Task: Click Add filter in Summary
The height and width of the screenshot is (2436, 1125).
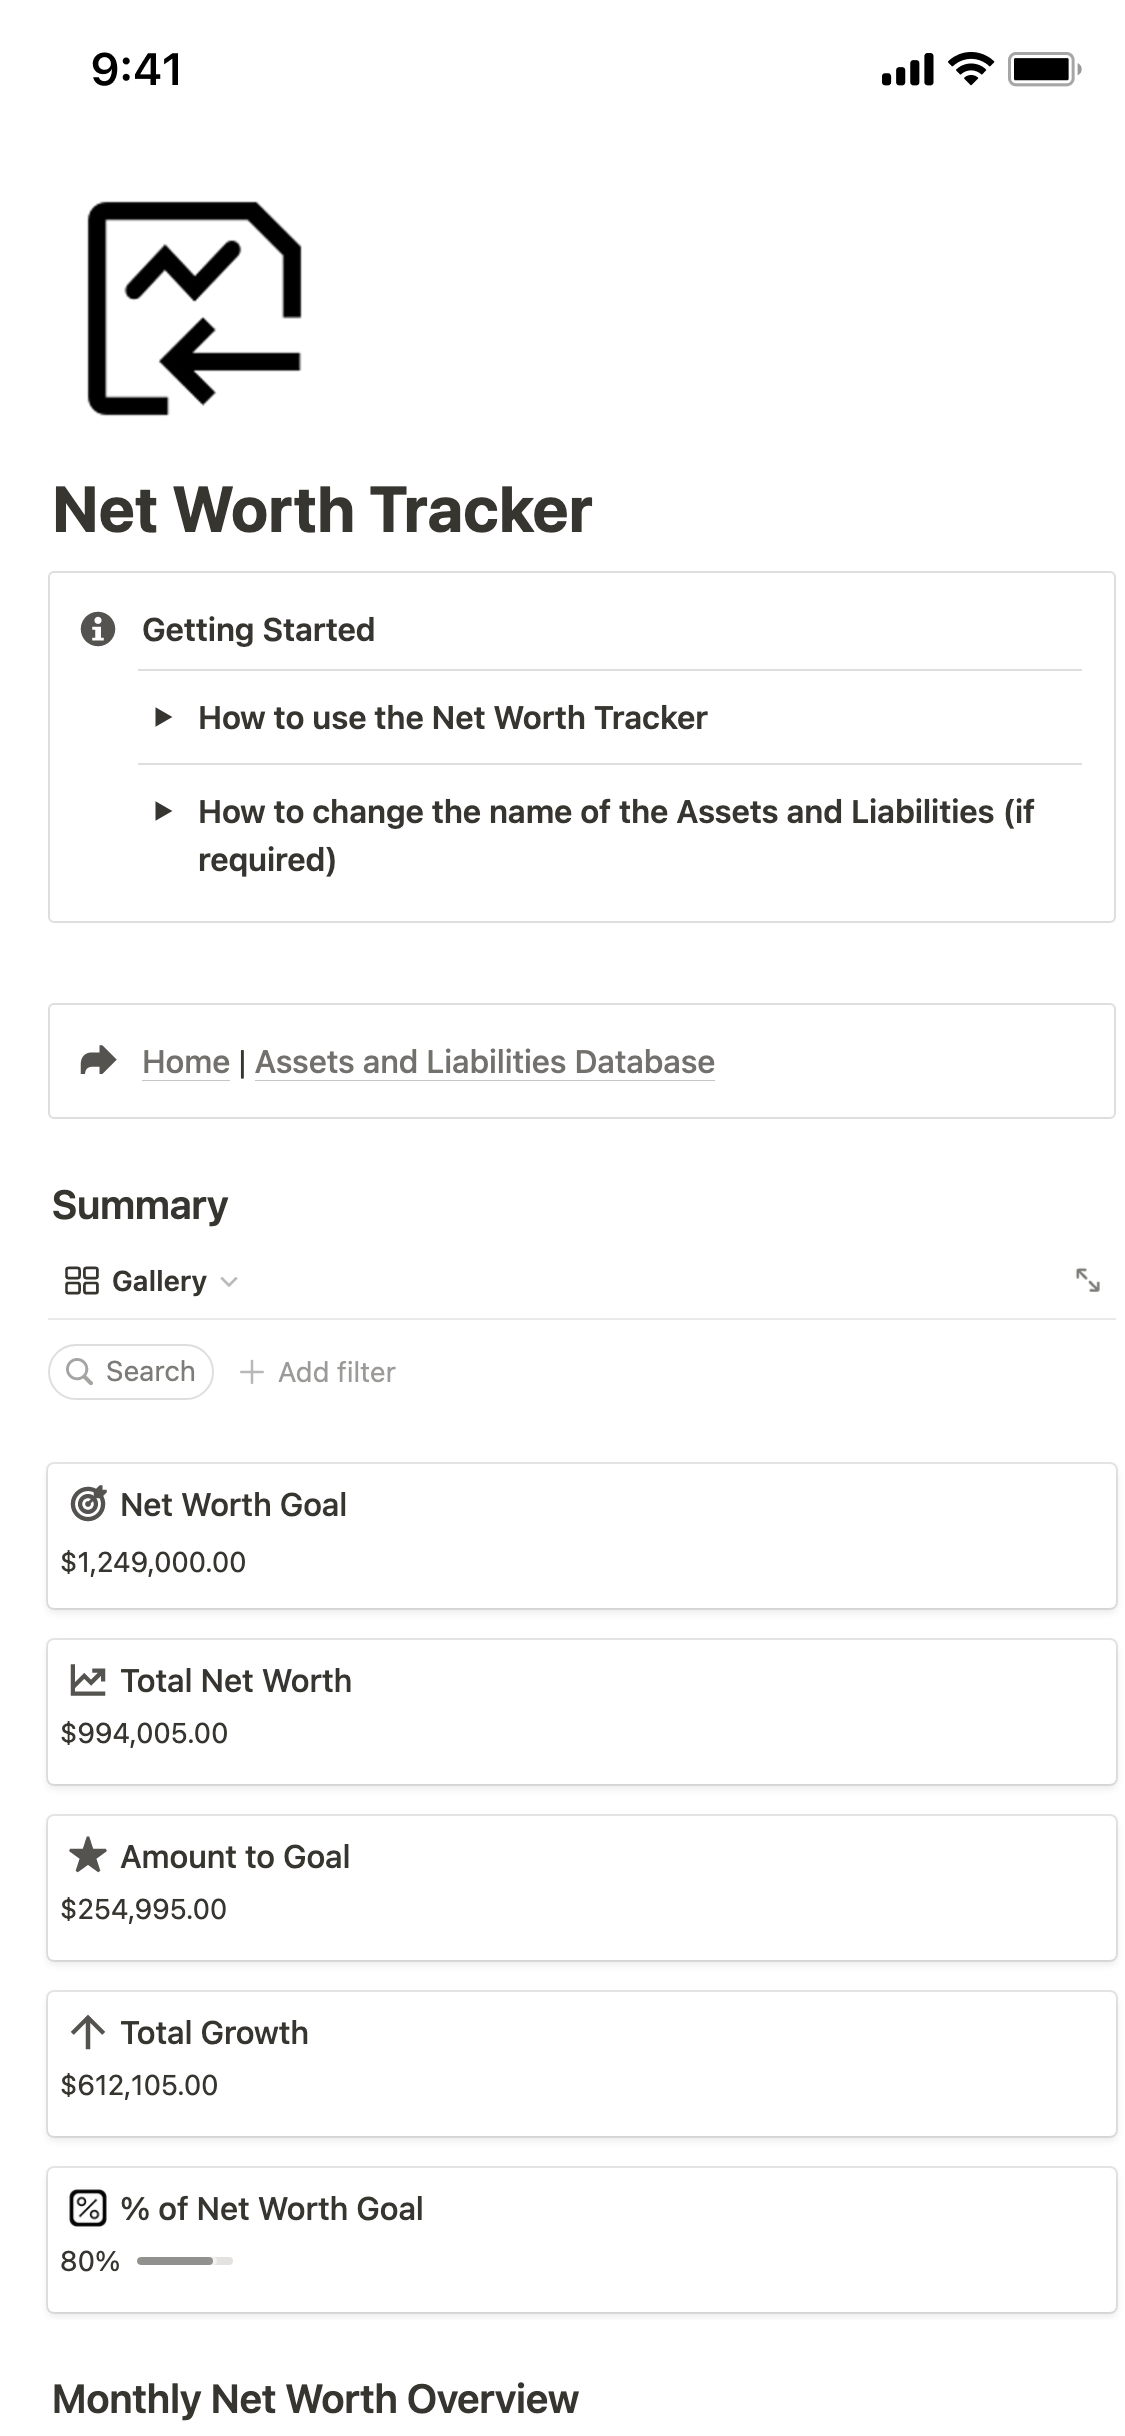Action: point(318,1372)
